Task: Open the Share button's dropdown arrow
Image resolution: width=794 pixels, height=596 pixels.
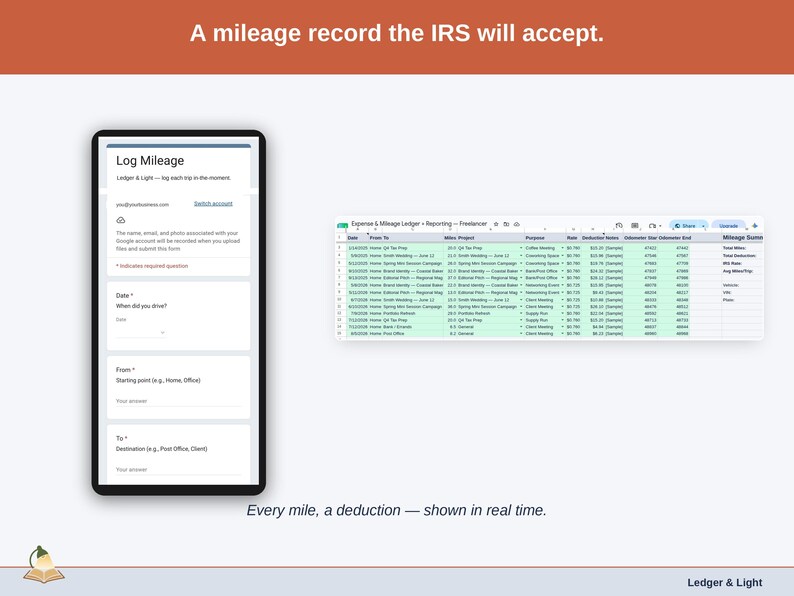Action: [703, 226]
